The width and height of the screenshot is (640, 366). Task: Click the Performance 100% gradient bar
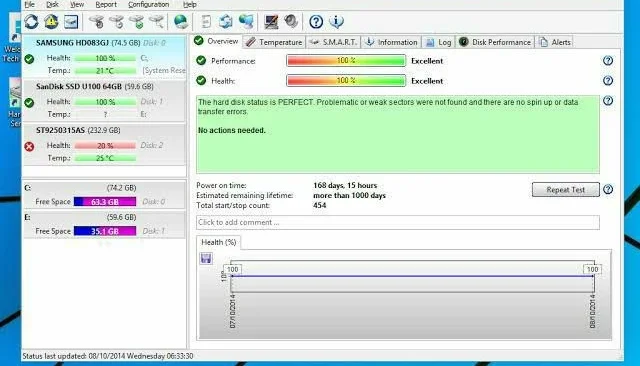[346, 61]
